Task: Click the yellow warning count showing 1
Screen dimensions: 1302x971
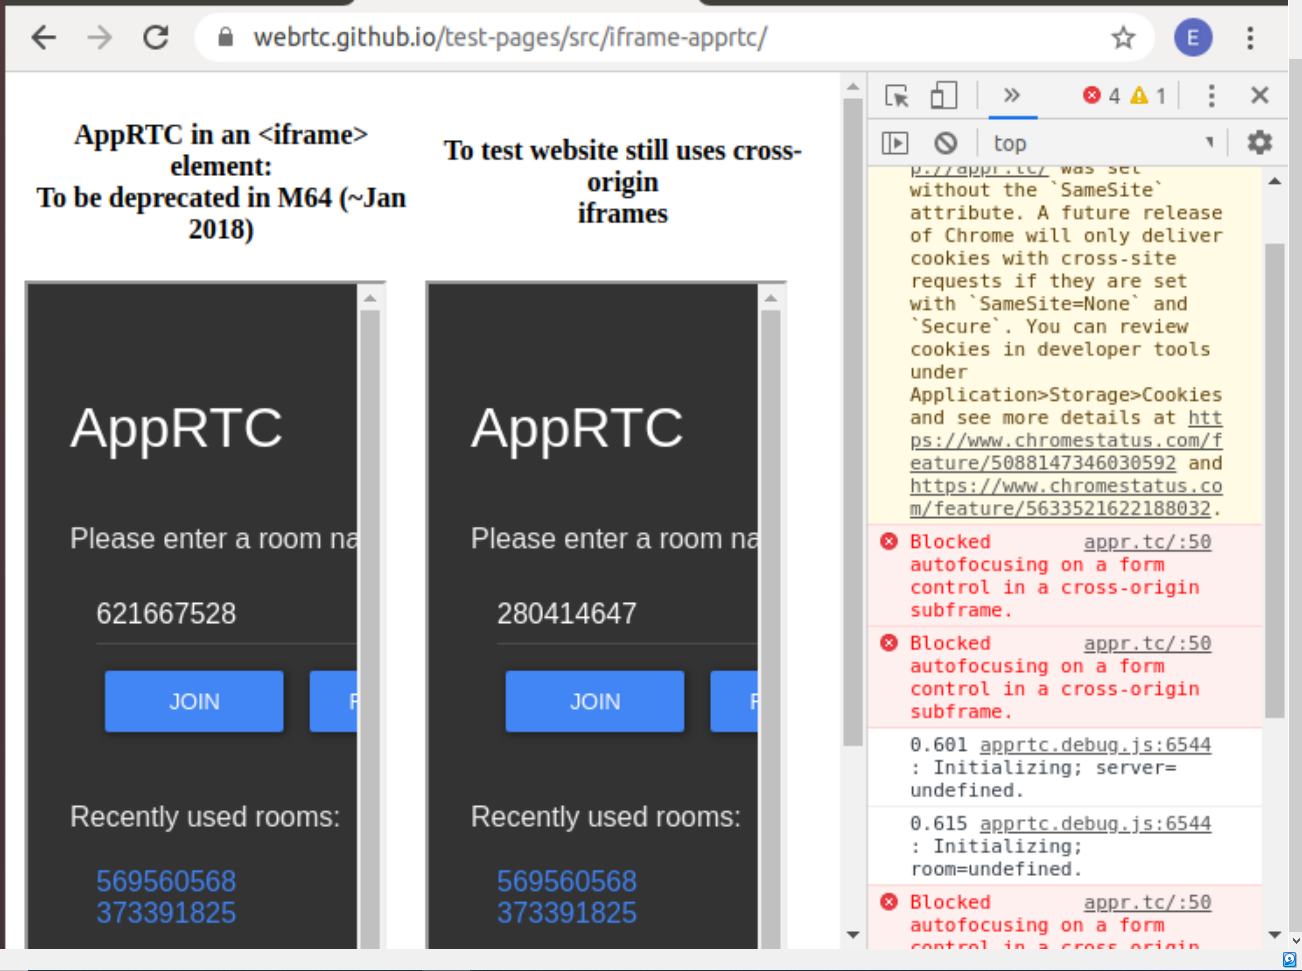Action: pos(1148,95)
